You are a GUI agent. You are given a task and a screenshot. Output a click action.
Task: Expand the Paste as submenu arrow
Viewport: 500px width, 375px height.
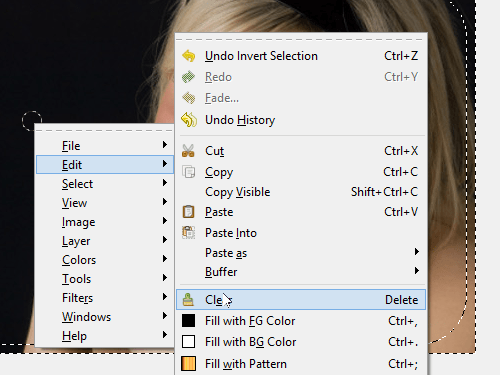(417, 252)
